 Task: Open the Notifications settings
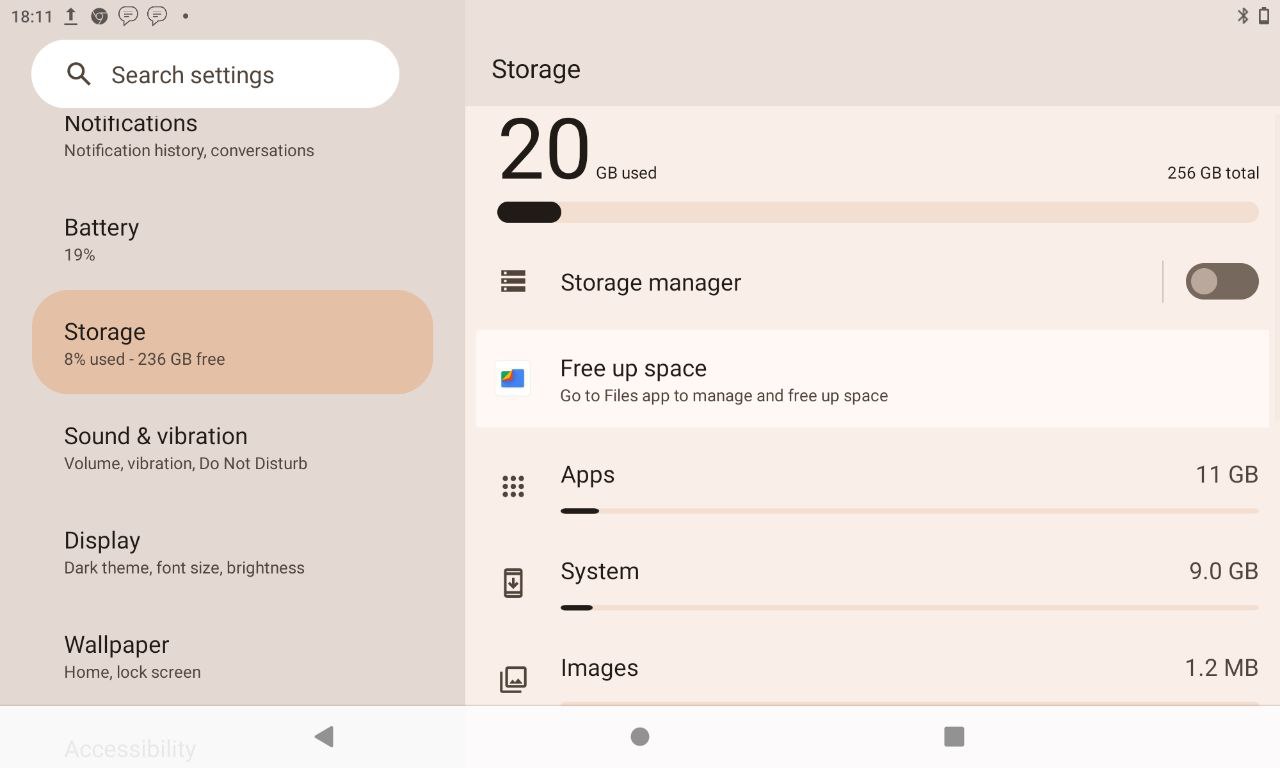(232, 135)
